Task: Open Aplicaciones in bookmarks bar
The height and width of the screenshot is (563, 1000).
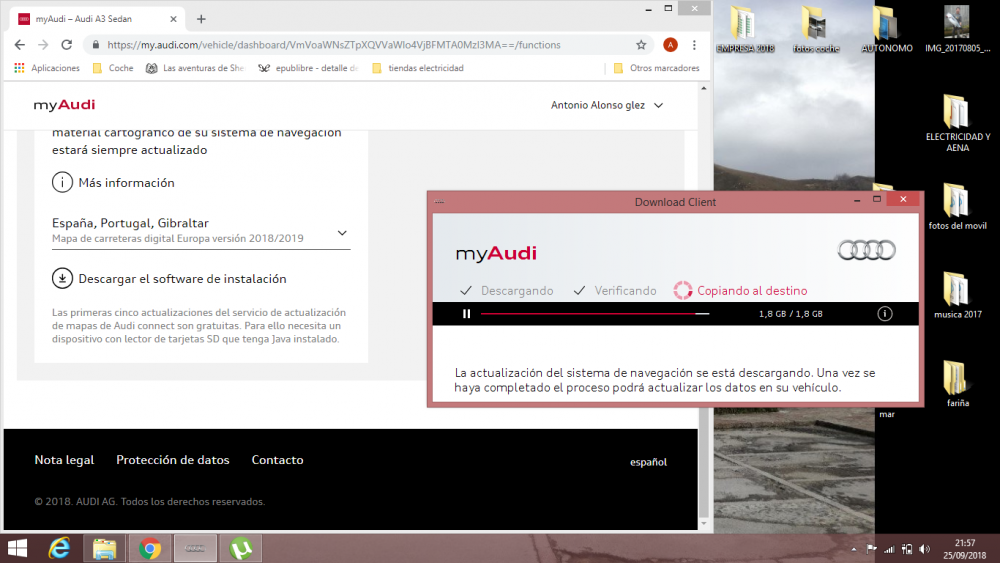Action: click(47, 68)
